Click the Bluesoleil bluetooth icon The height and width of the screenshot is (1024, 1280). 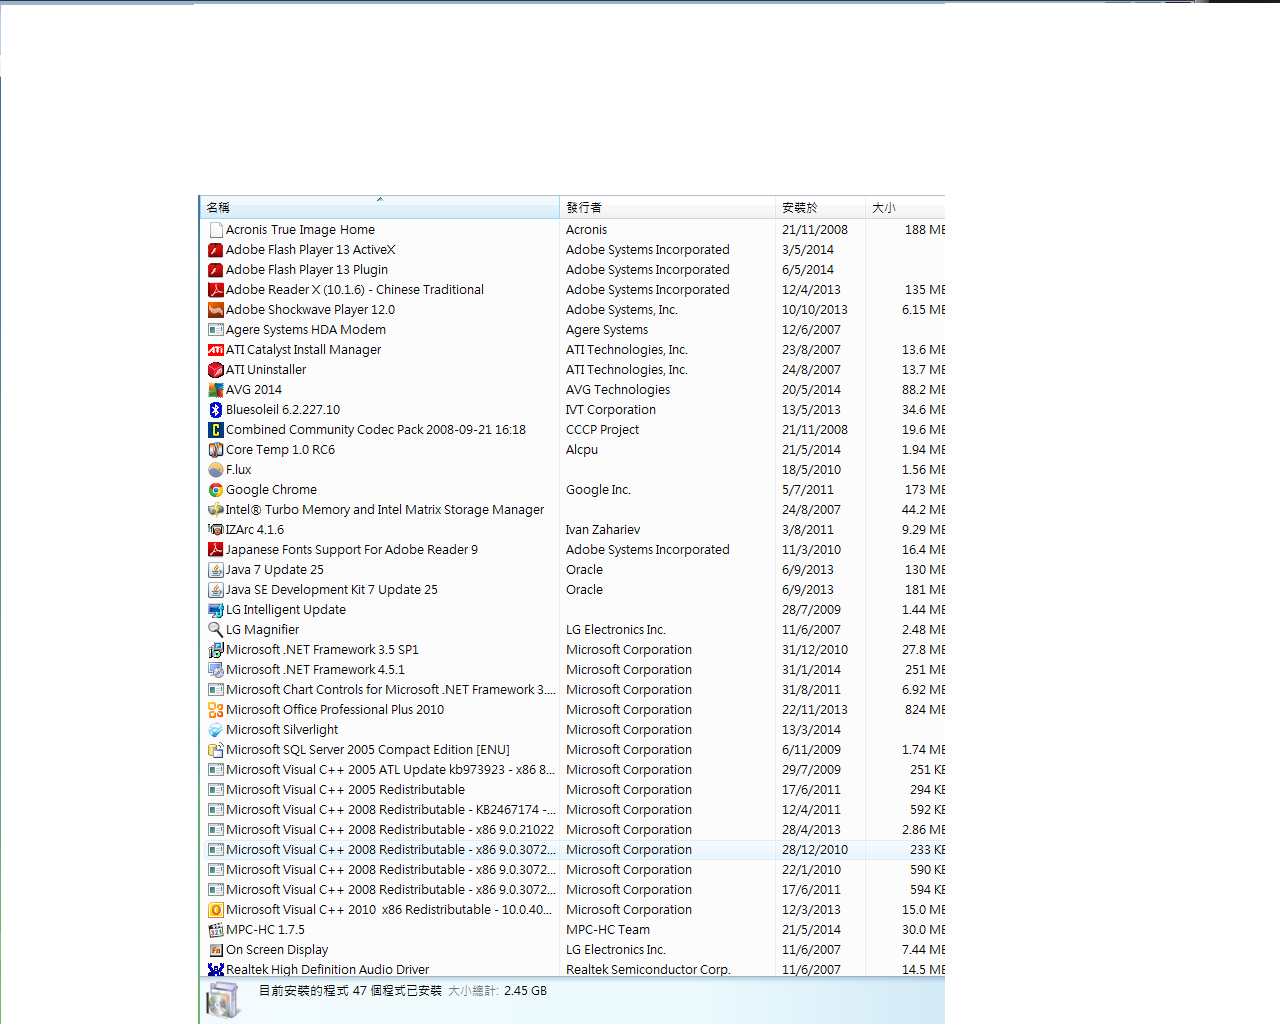(215, 410)
